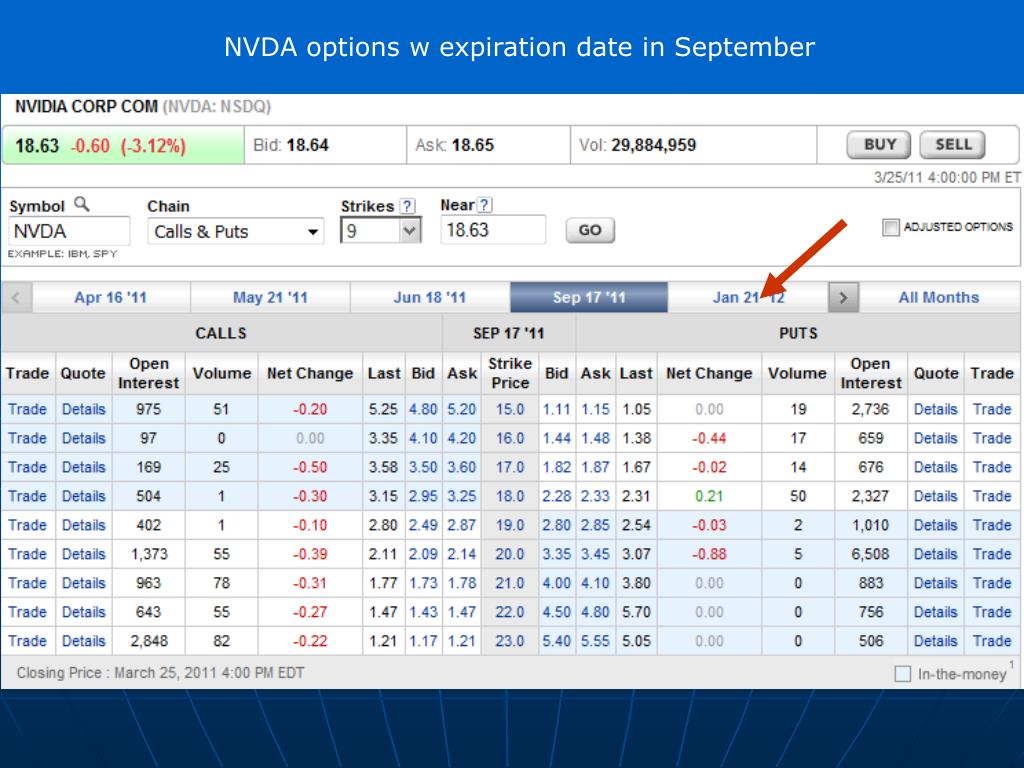Viewport: 1024px width, 768px height.
Task: Open the Chain Calls & Puts dropdown
Action: tap(236, 231)
